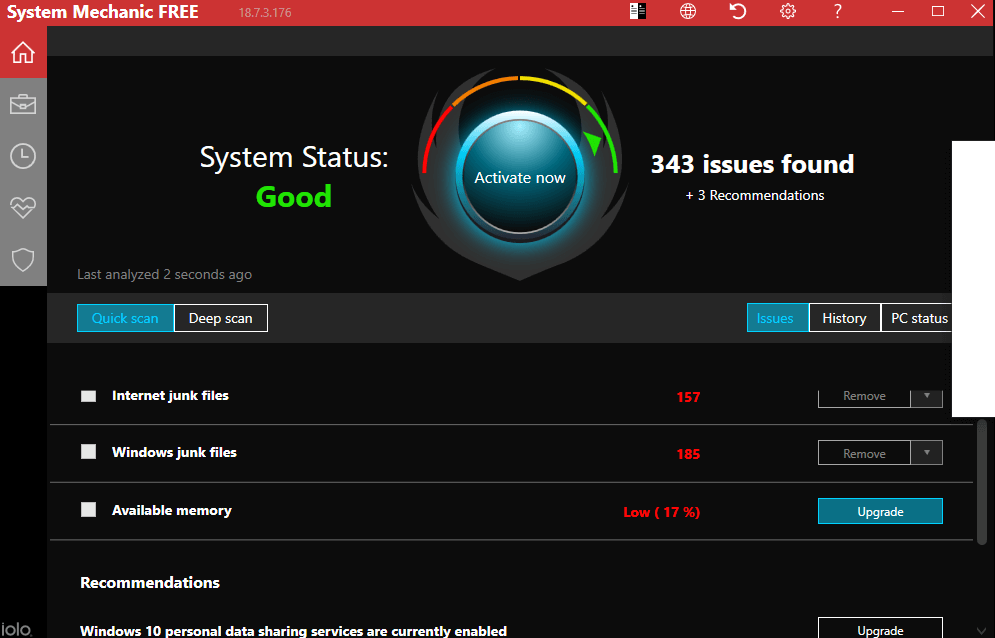
Task: Click the Activate now orb button
Action: pyautogui.click(x=520, y=177)
